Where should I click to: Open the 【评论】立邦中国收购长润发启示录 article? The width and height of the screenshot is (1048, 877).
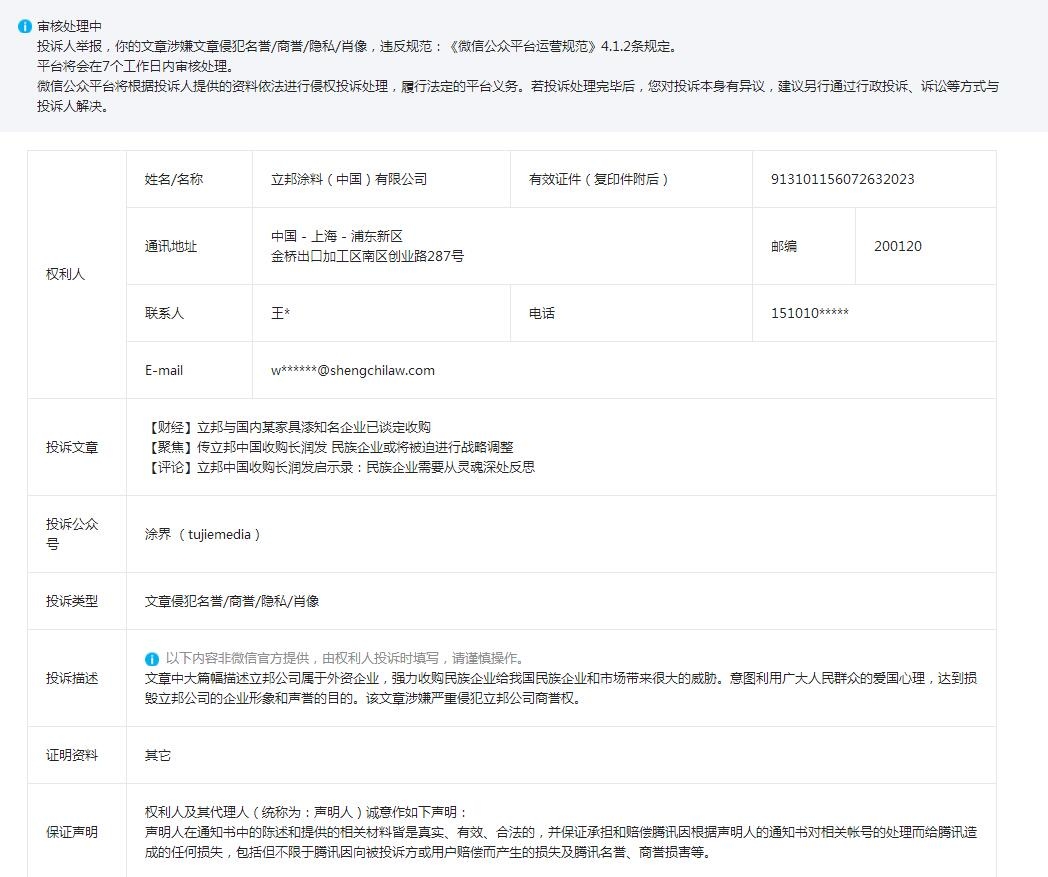339,466
